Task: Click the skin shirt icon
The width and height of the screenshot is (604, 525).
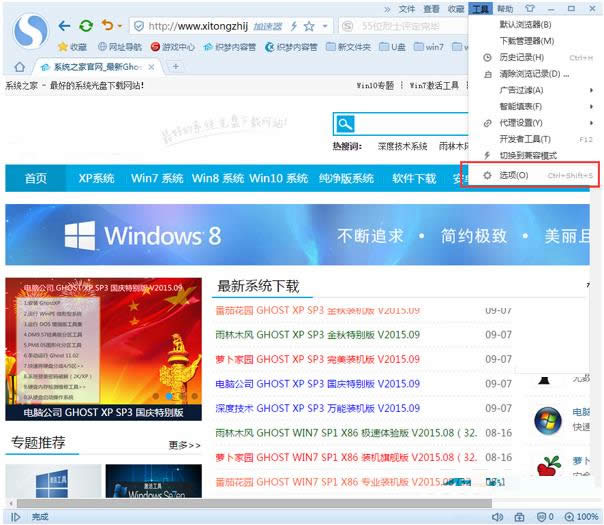Action: pyautogui.click(x=530, y=8)
